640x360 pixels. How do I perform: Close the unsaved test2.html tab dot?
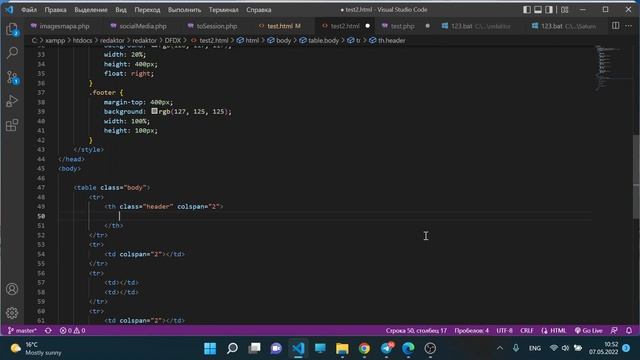click(x=367, y=26)
